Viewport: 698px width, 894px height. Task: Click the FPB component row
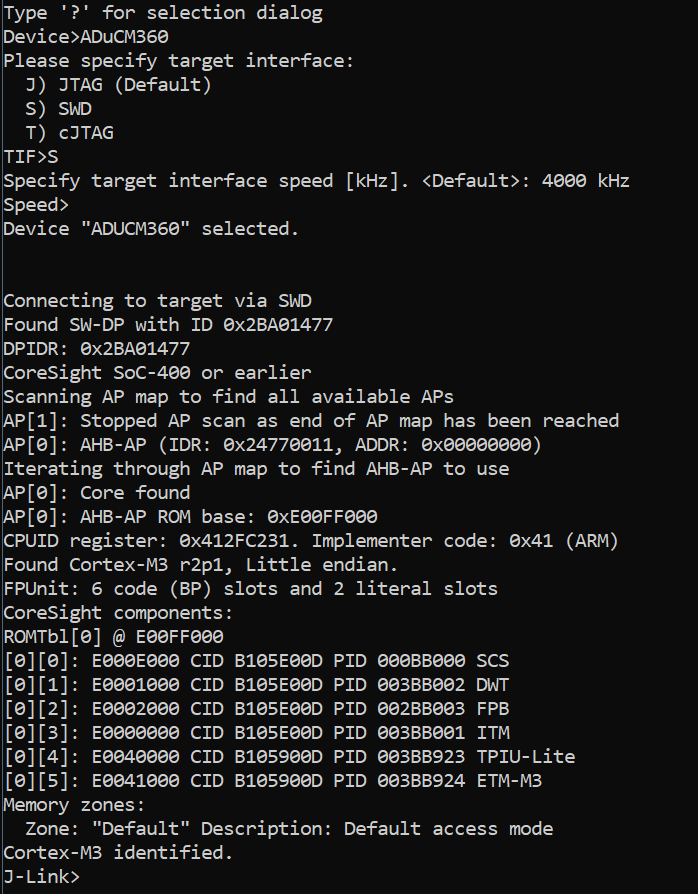point(256,709)
